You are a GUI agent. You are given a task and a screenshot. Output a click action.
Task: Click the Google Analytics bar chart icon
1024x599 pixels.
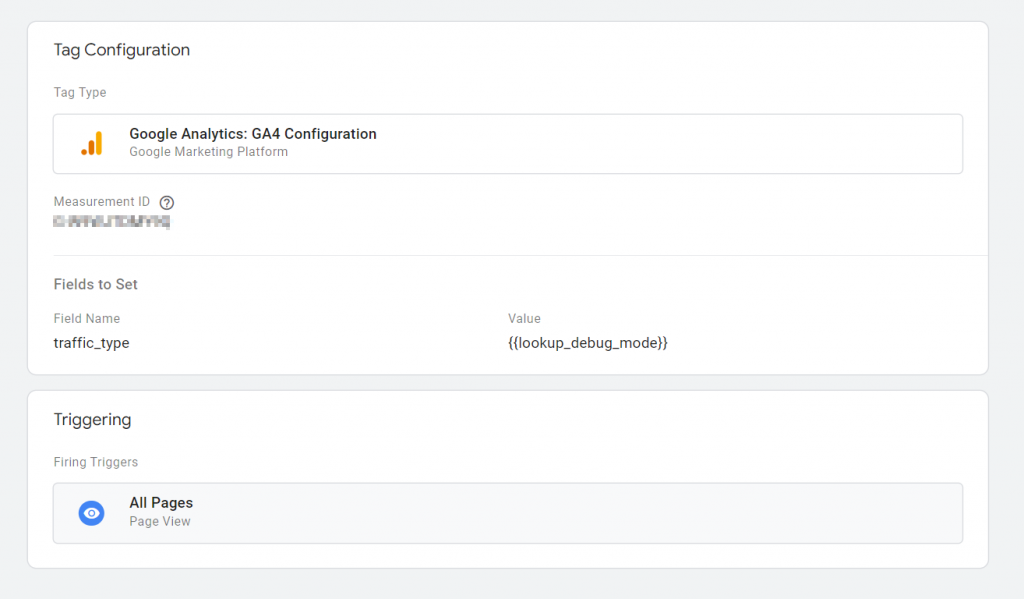tap(92, 144)
